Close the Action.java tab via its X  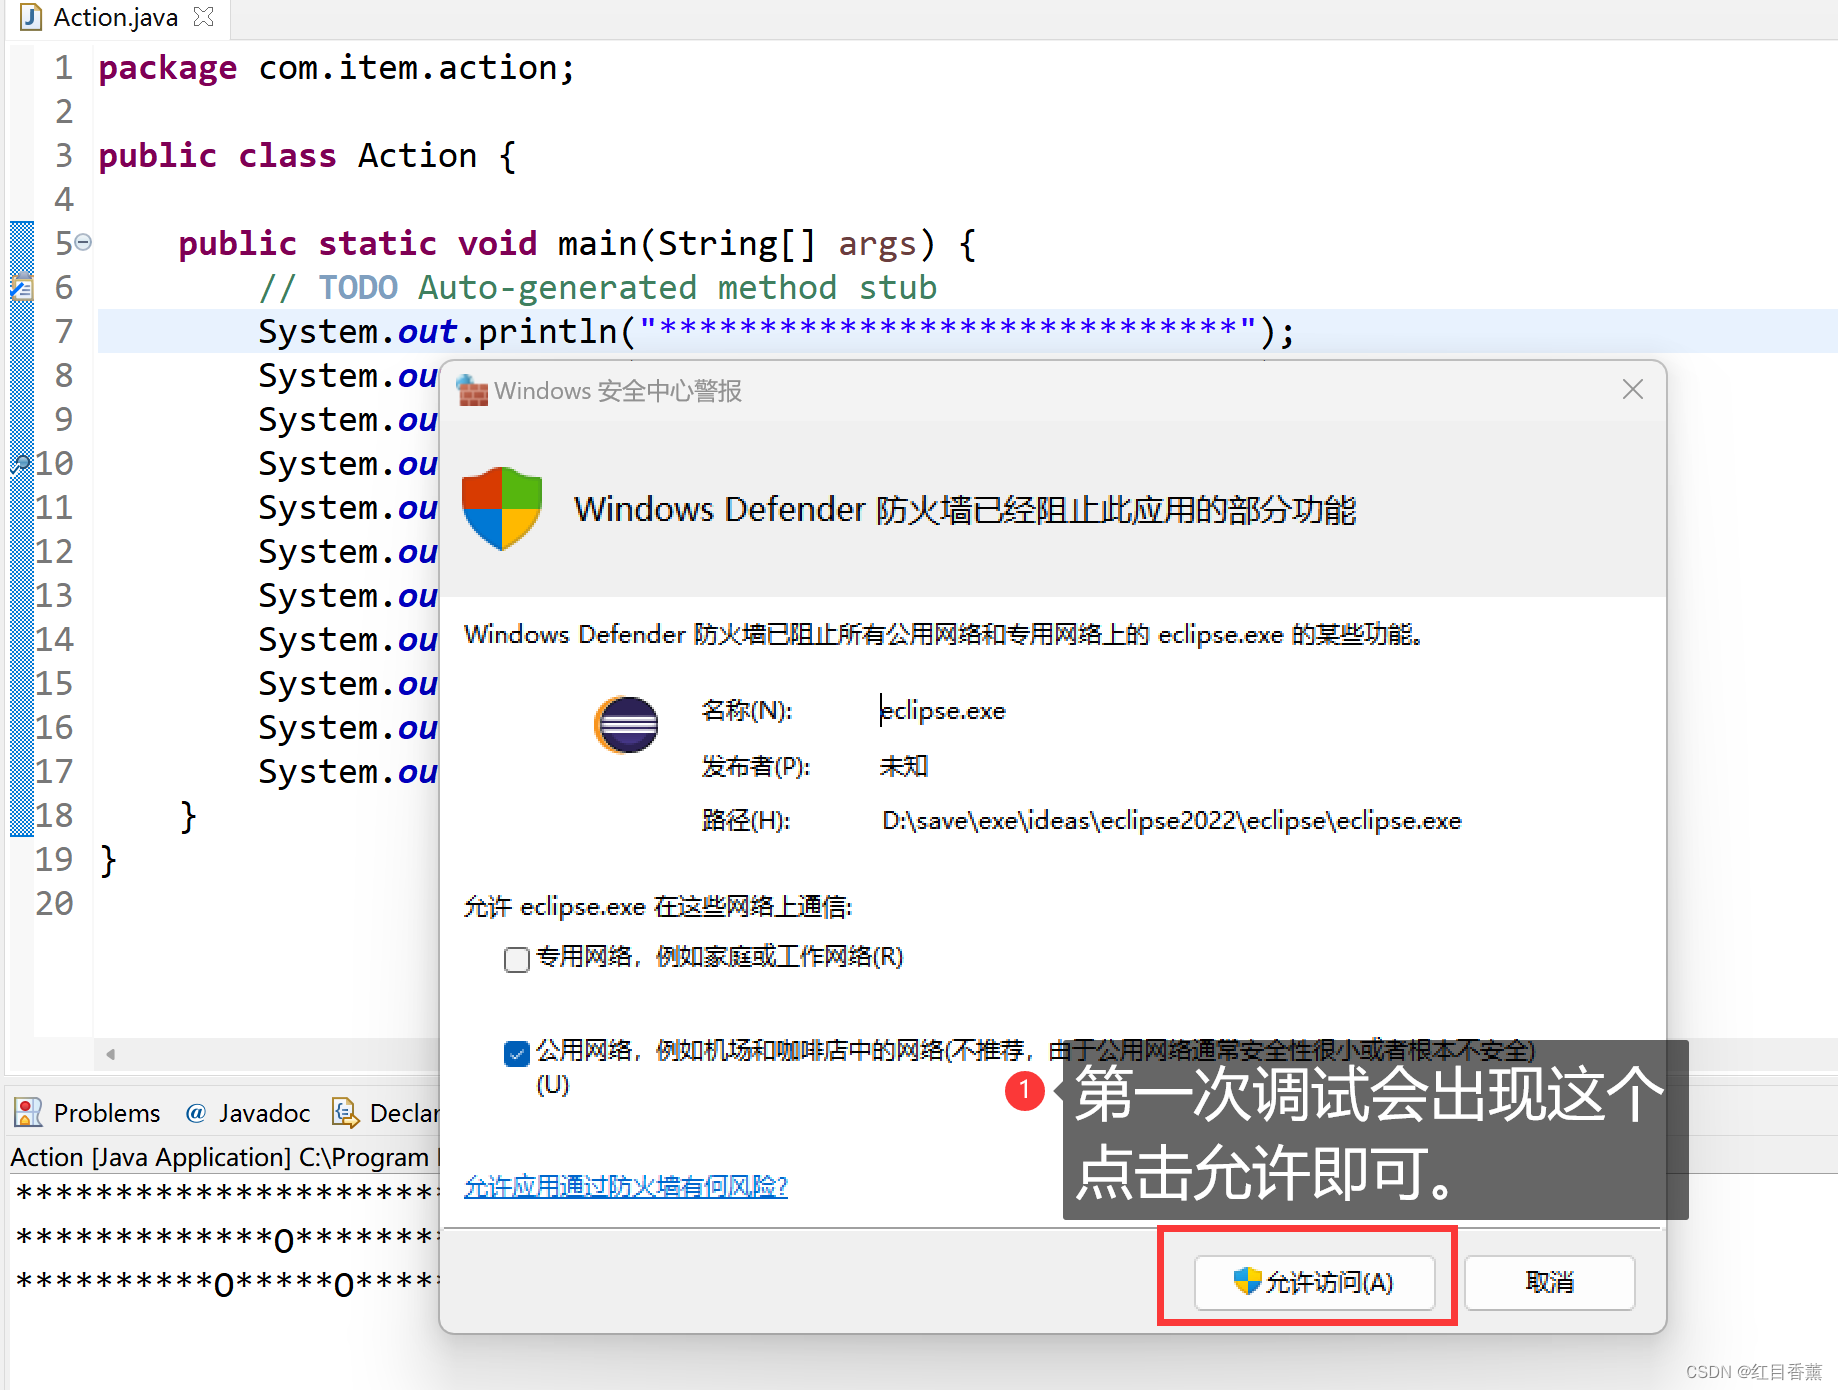[x=203, y=17]
